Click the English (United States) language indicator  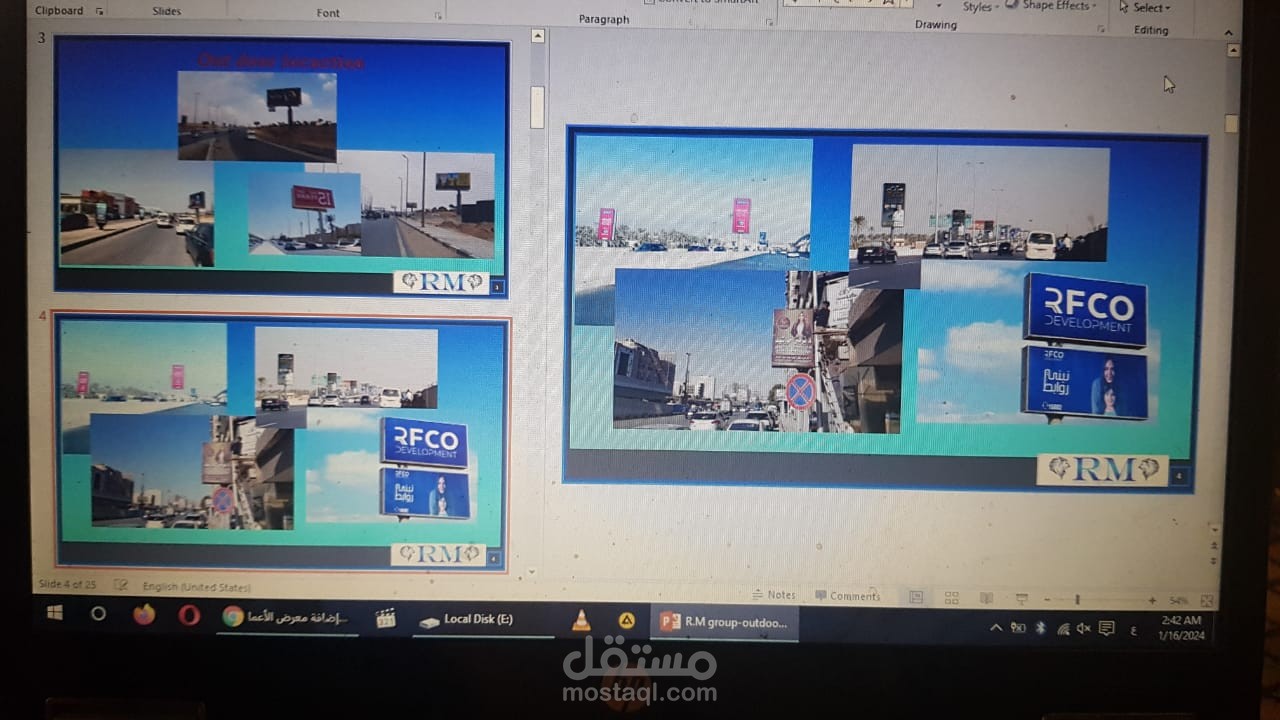197,587
